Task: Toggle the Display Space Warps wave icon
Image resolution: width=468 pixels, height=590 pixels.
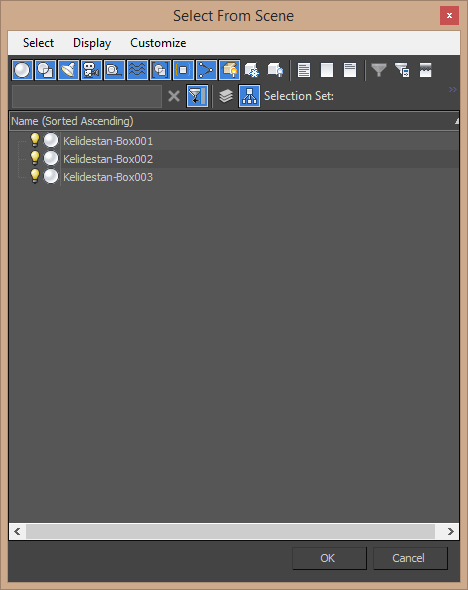Action: [x=137, y=70]
